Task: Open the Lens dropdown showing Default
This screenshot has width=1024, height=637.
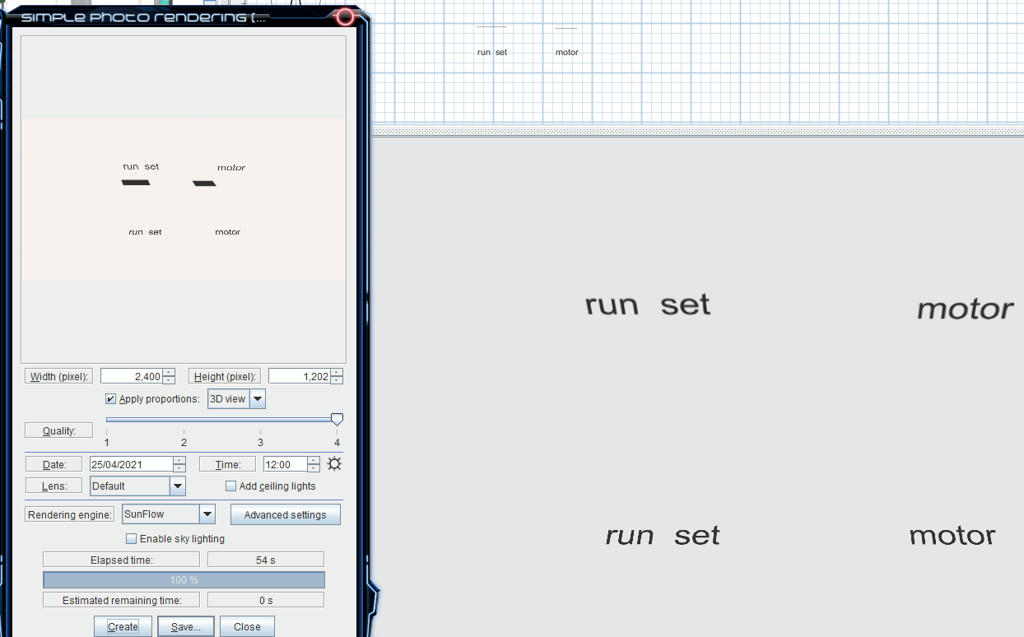Action: [x=138, y=486]
